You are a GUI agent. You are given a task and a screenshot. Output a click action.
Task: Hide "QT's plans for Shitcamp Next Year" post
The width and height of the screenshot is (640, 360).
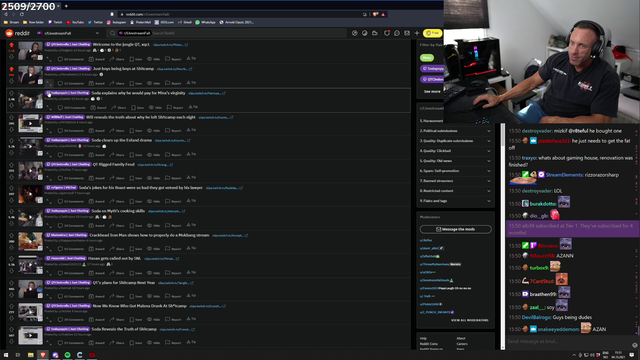(x=153, y=296)
